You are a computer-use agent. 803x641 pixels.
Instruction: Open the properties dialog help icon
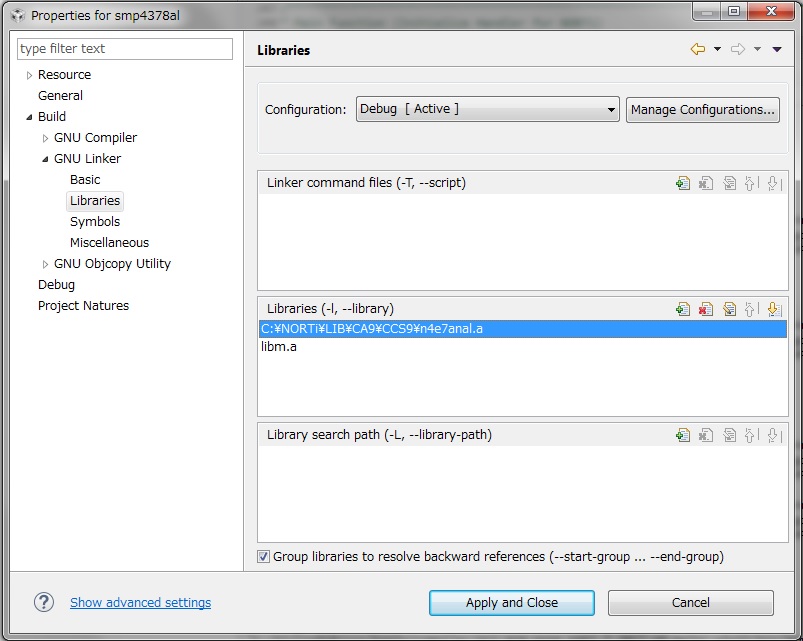pyautogui.click(x=43, y=602)
